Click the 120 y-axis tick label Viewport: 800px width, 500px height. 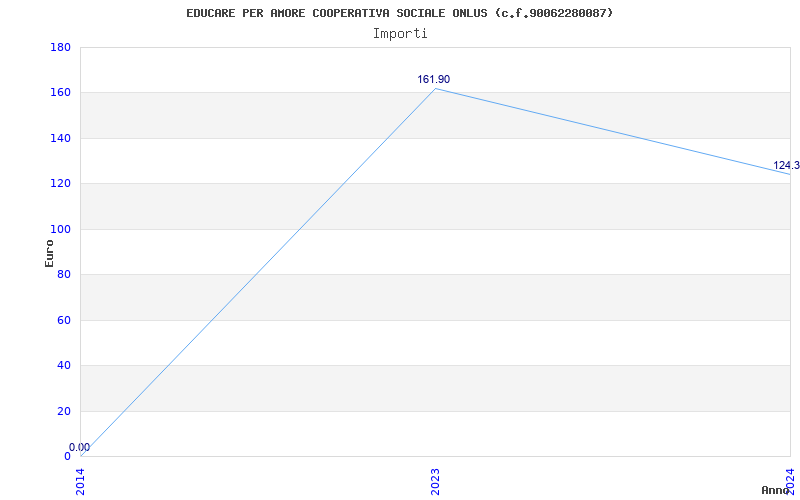click(60, 184)
